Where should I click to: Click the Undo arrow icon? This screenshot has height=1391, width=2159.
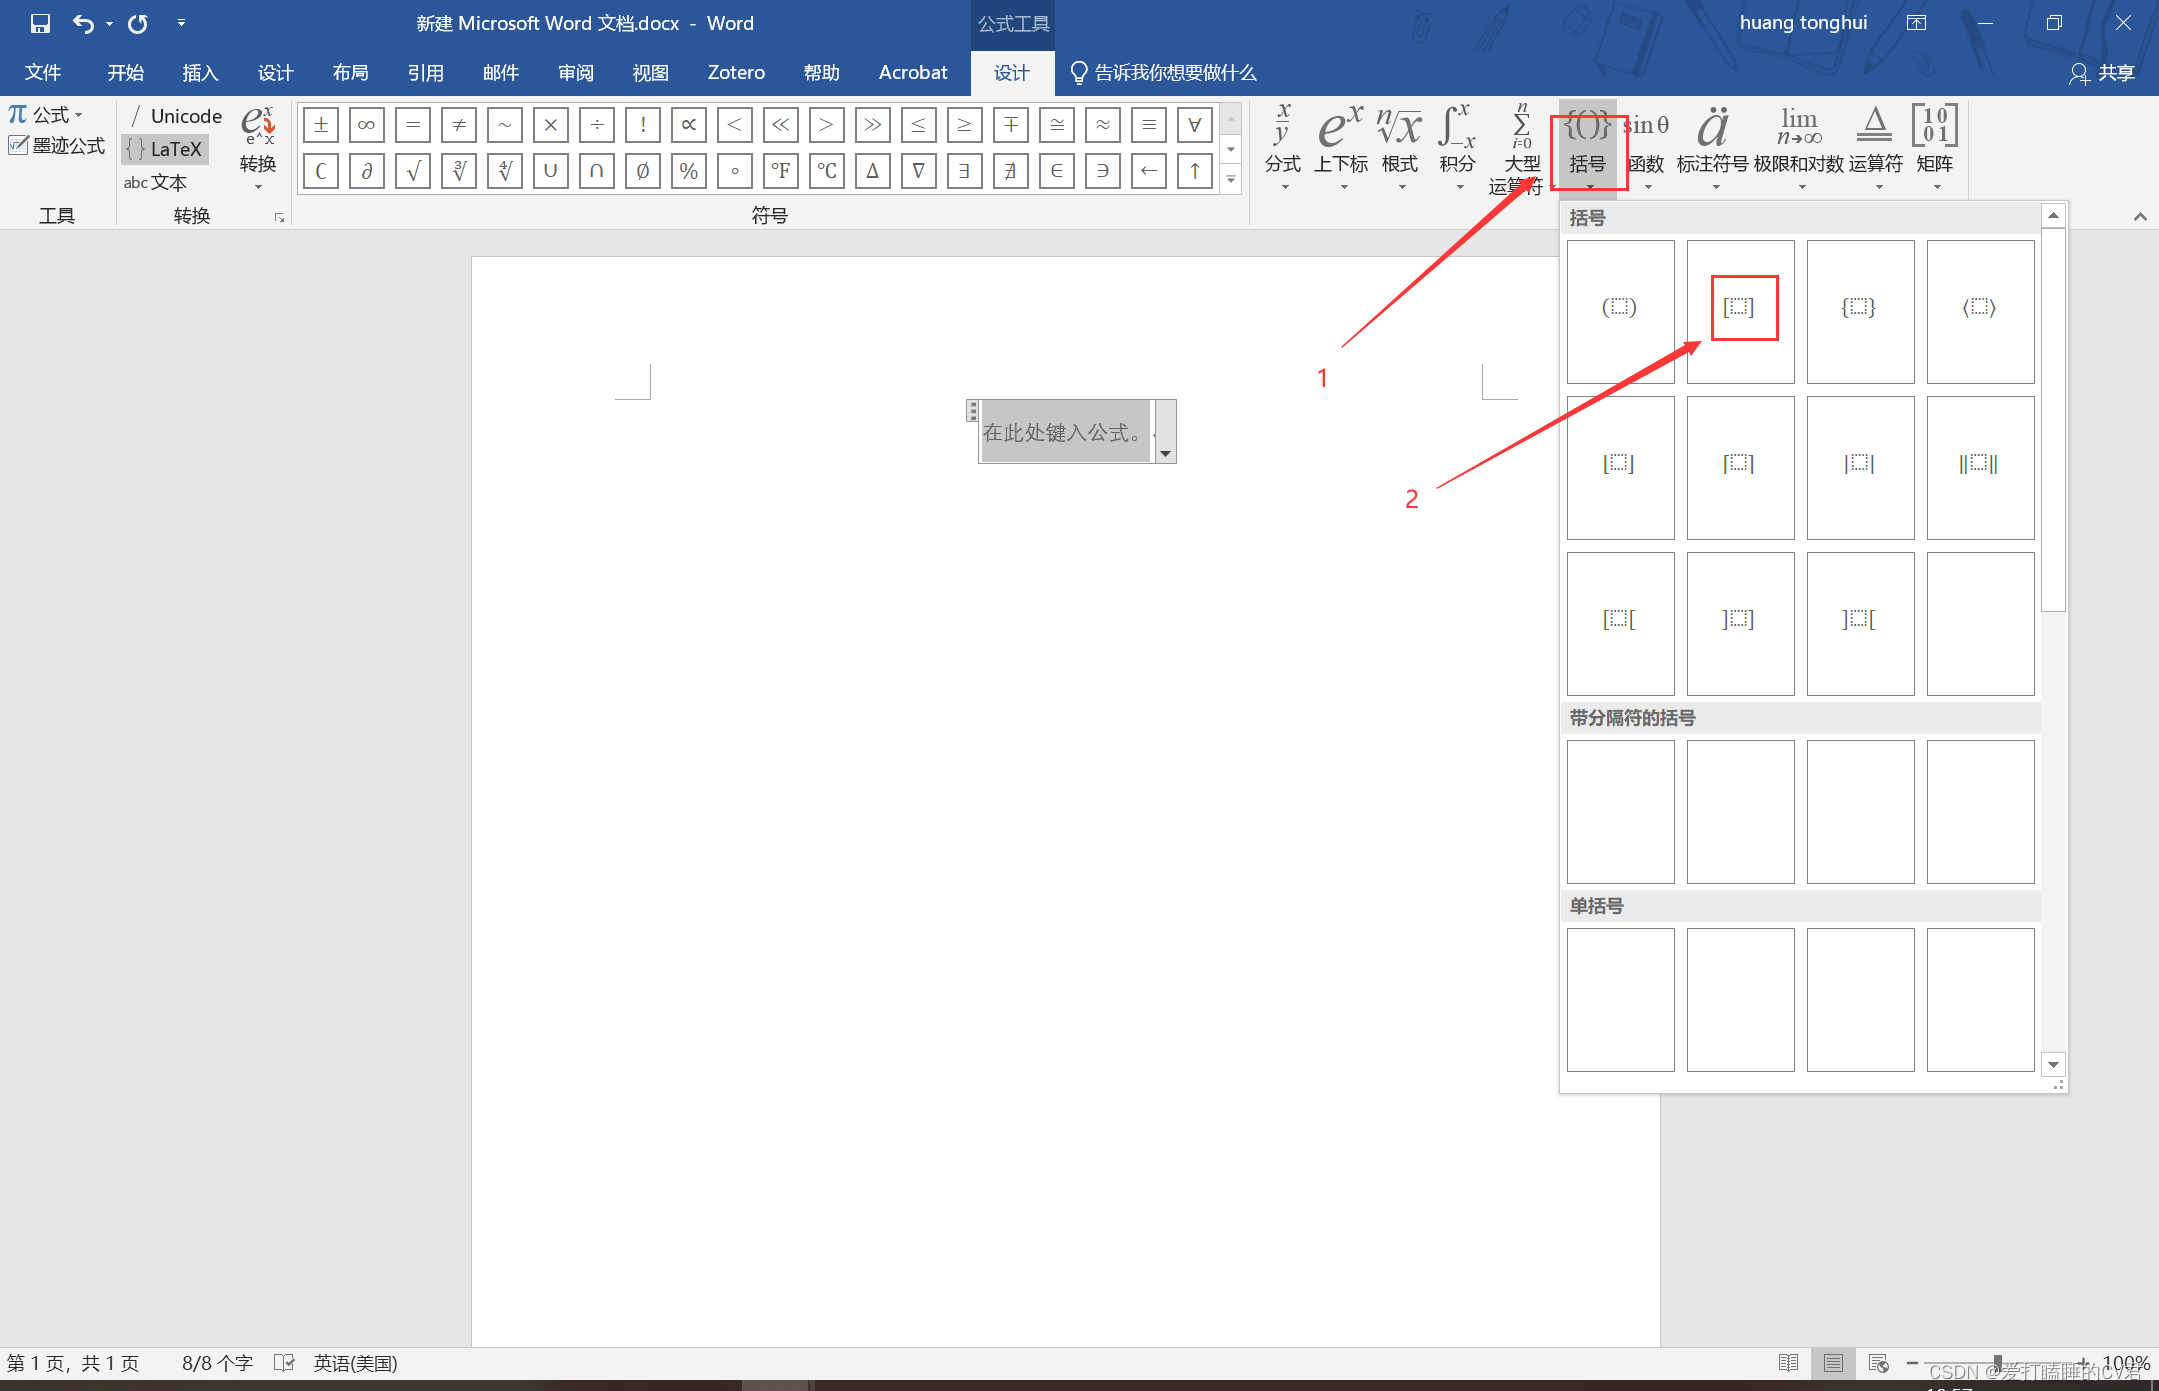point(84,23)
